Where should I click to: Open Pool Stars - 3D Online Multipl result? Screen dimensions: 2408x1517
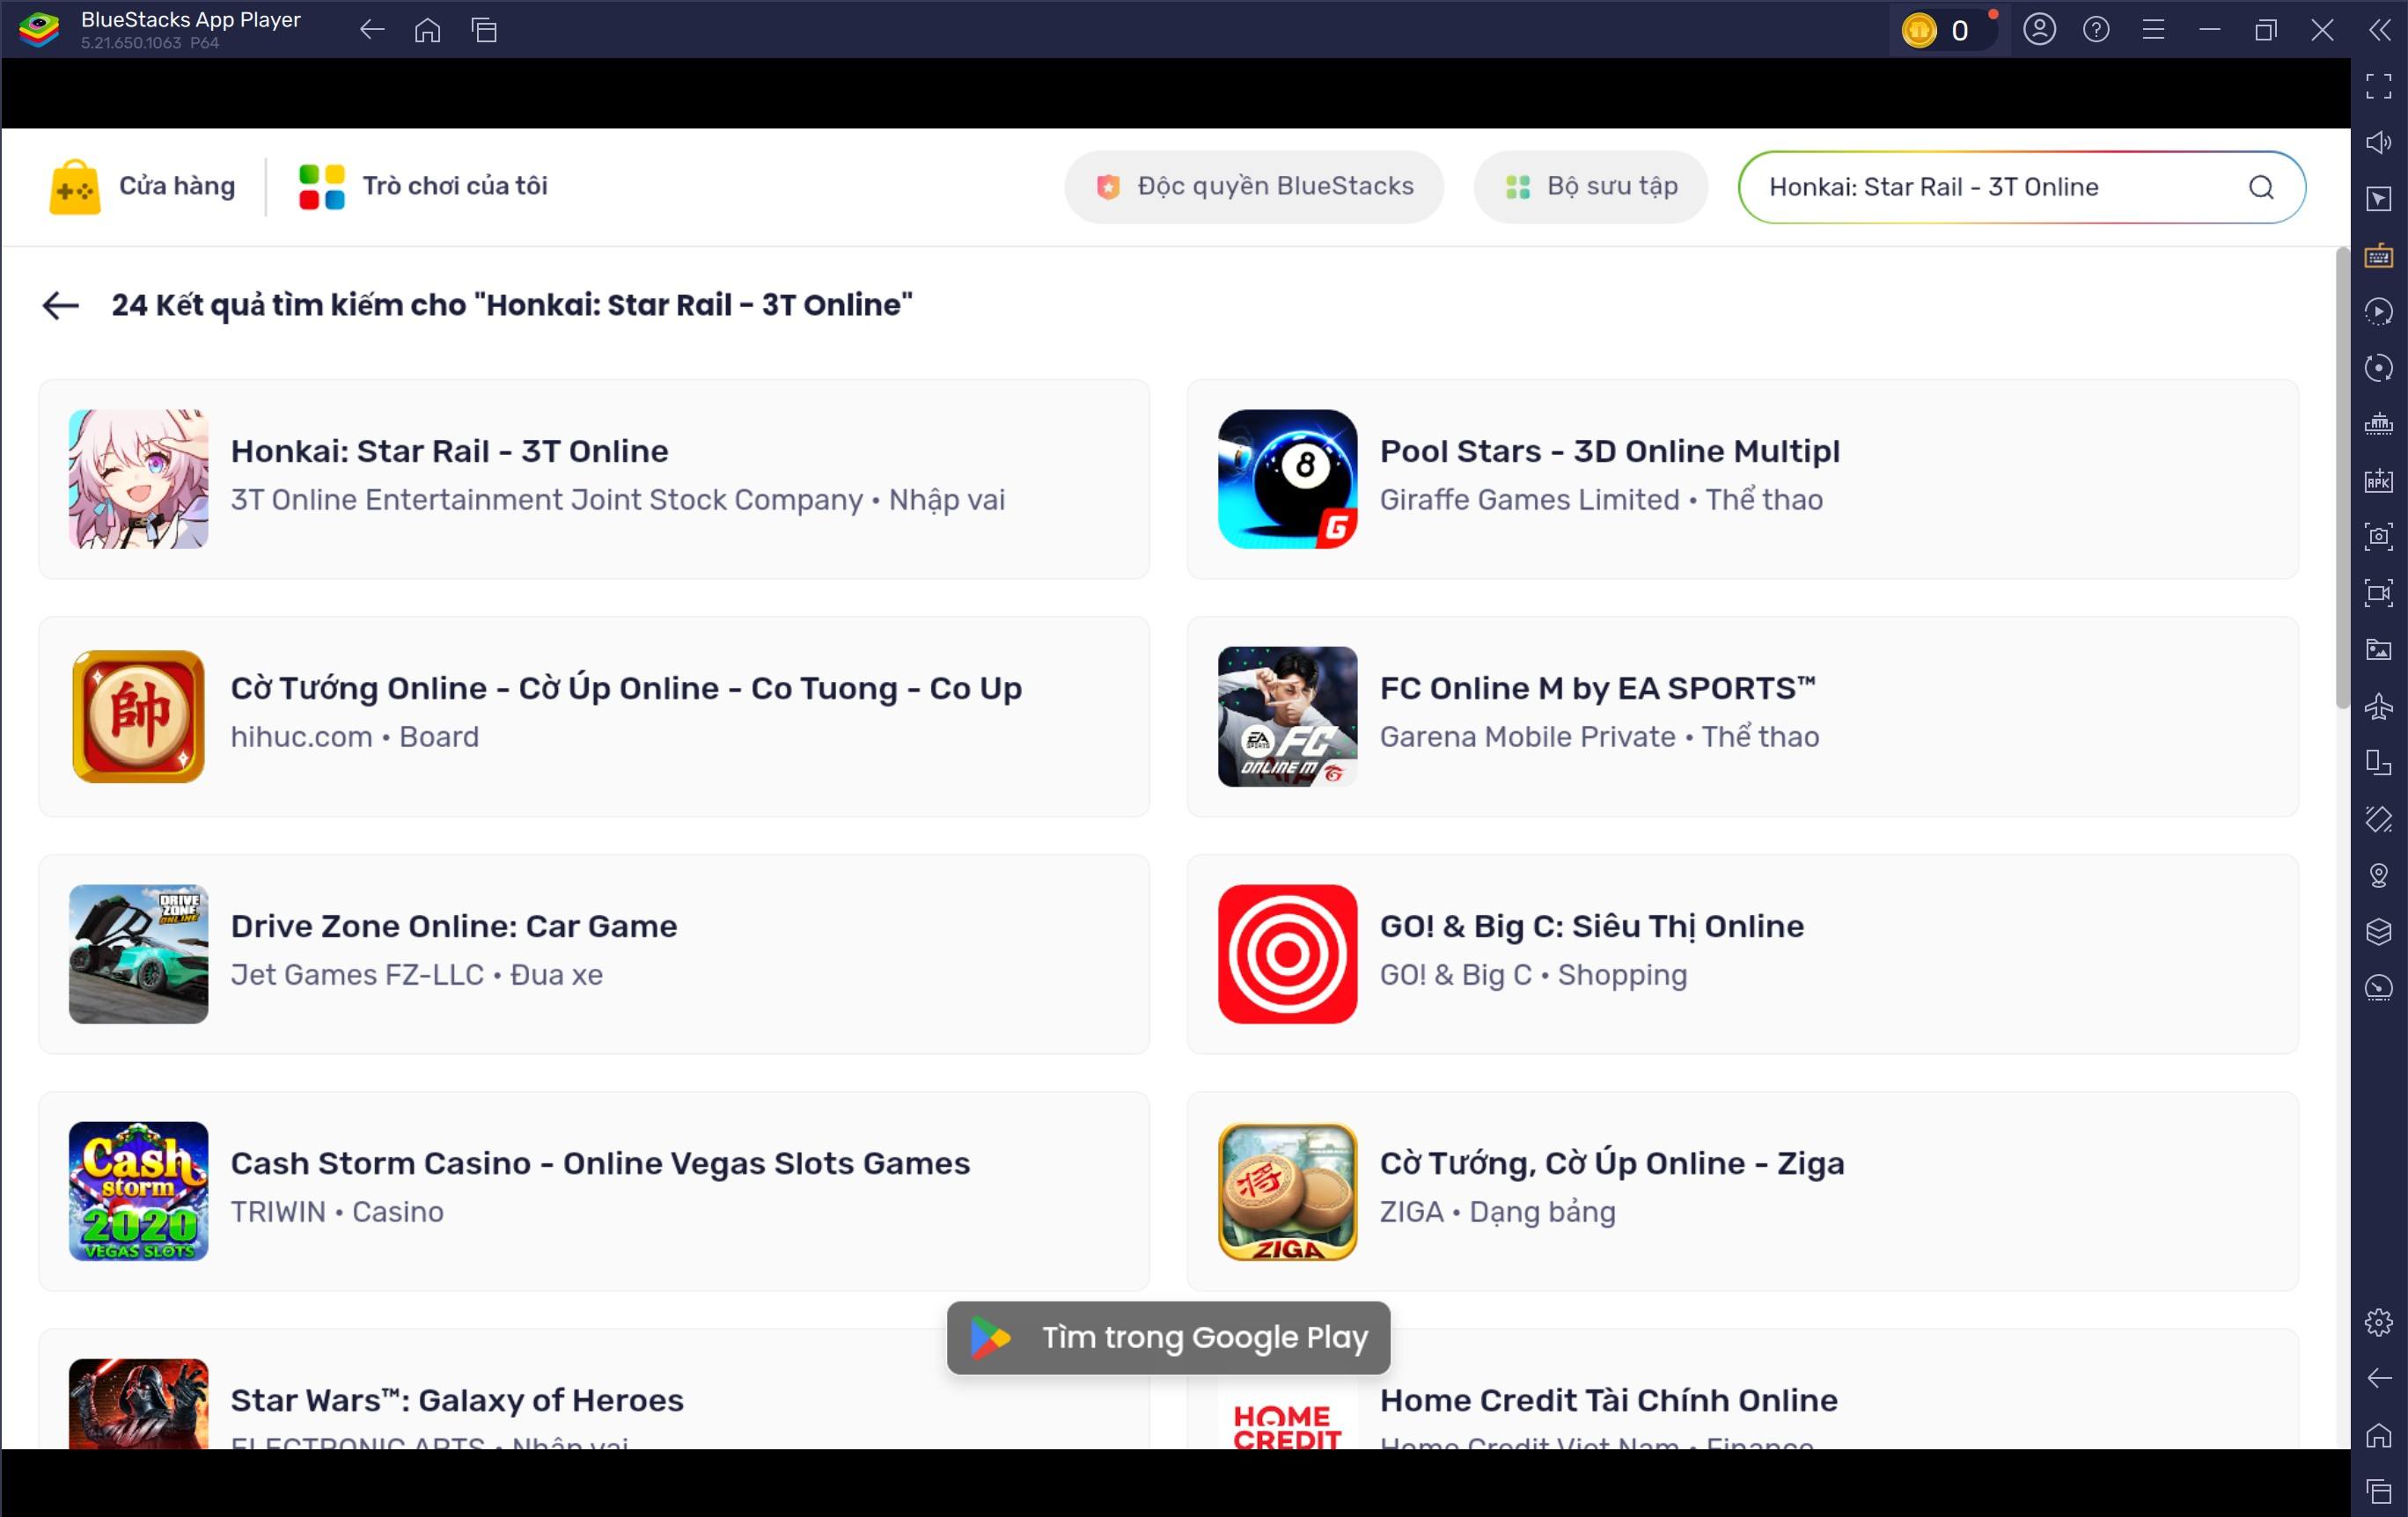(1742, 479)
